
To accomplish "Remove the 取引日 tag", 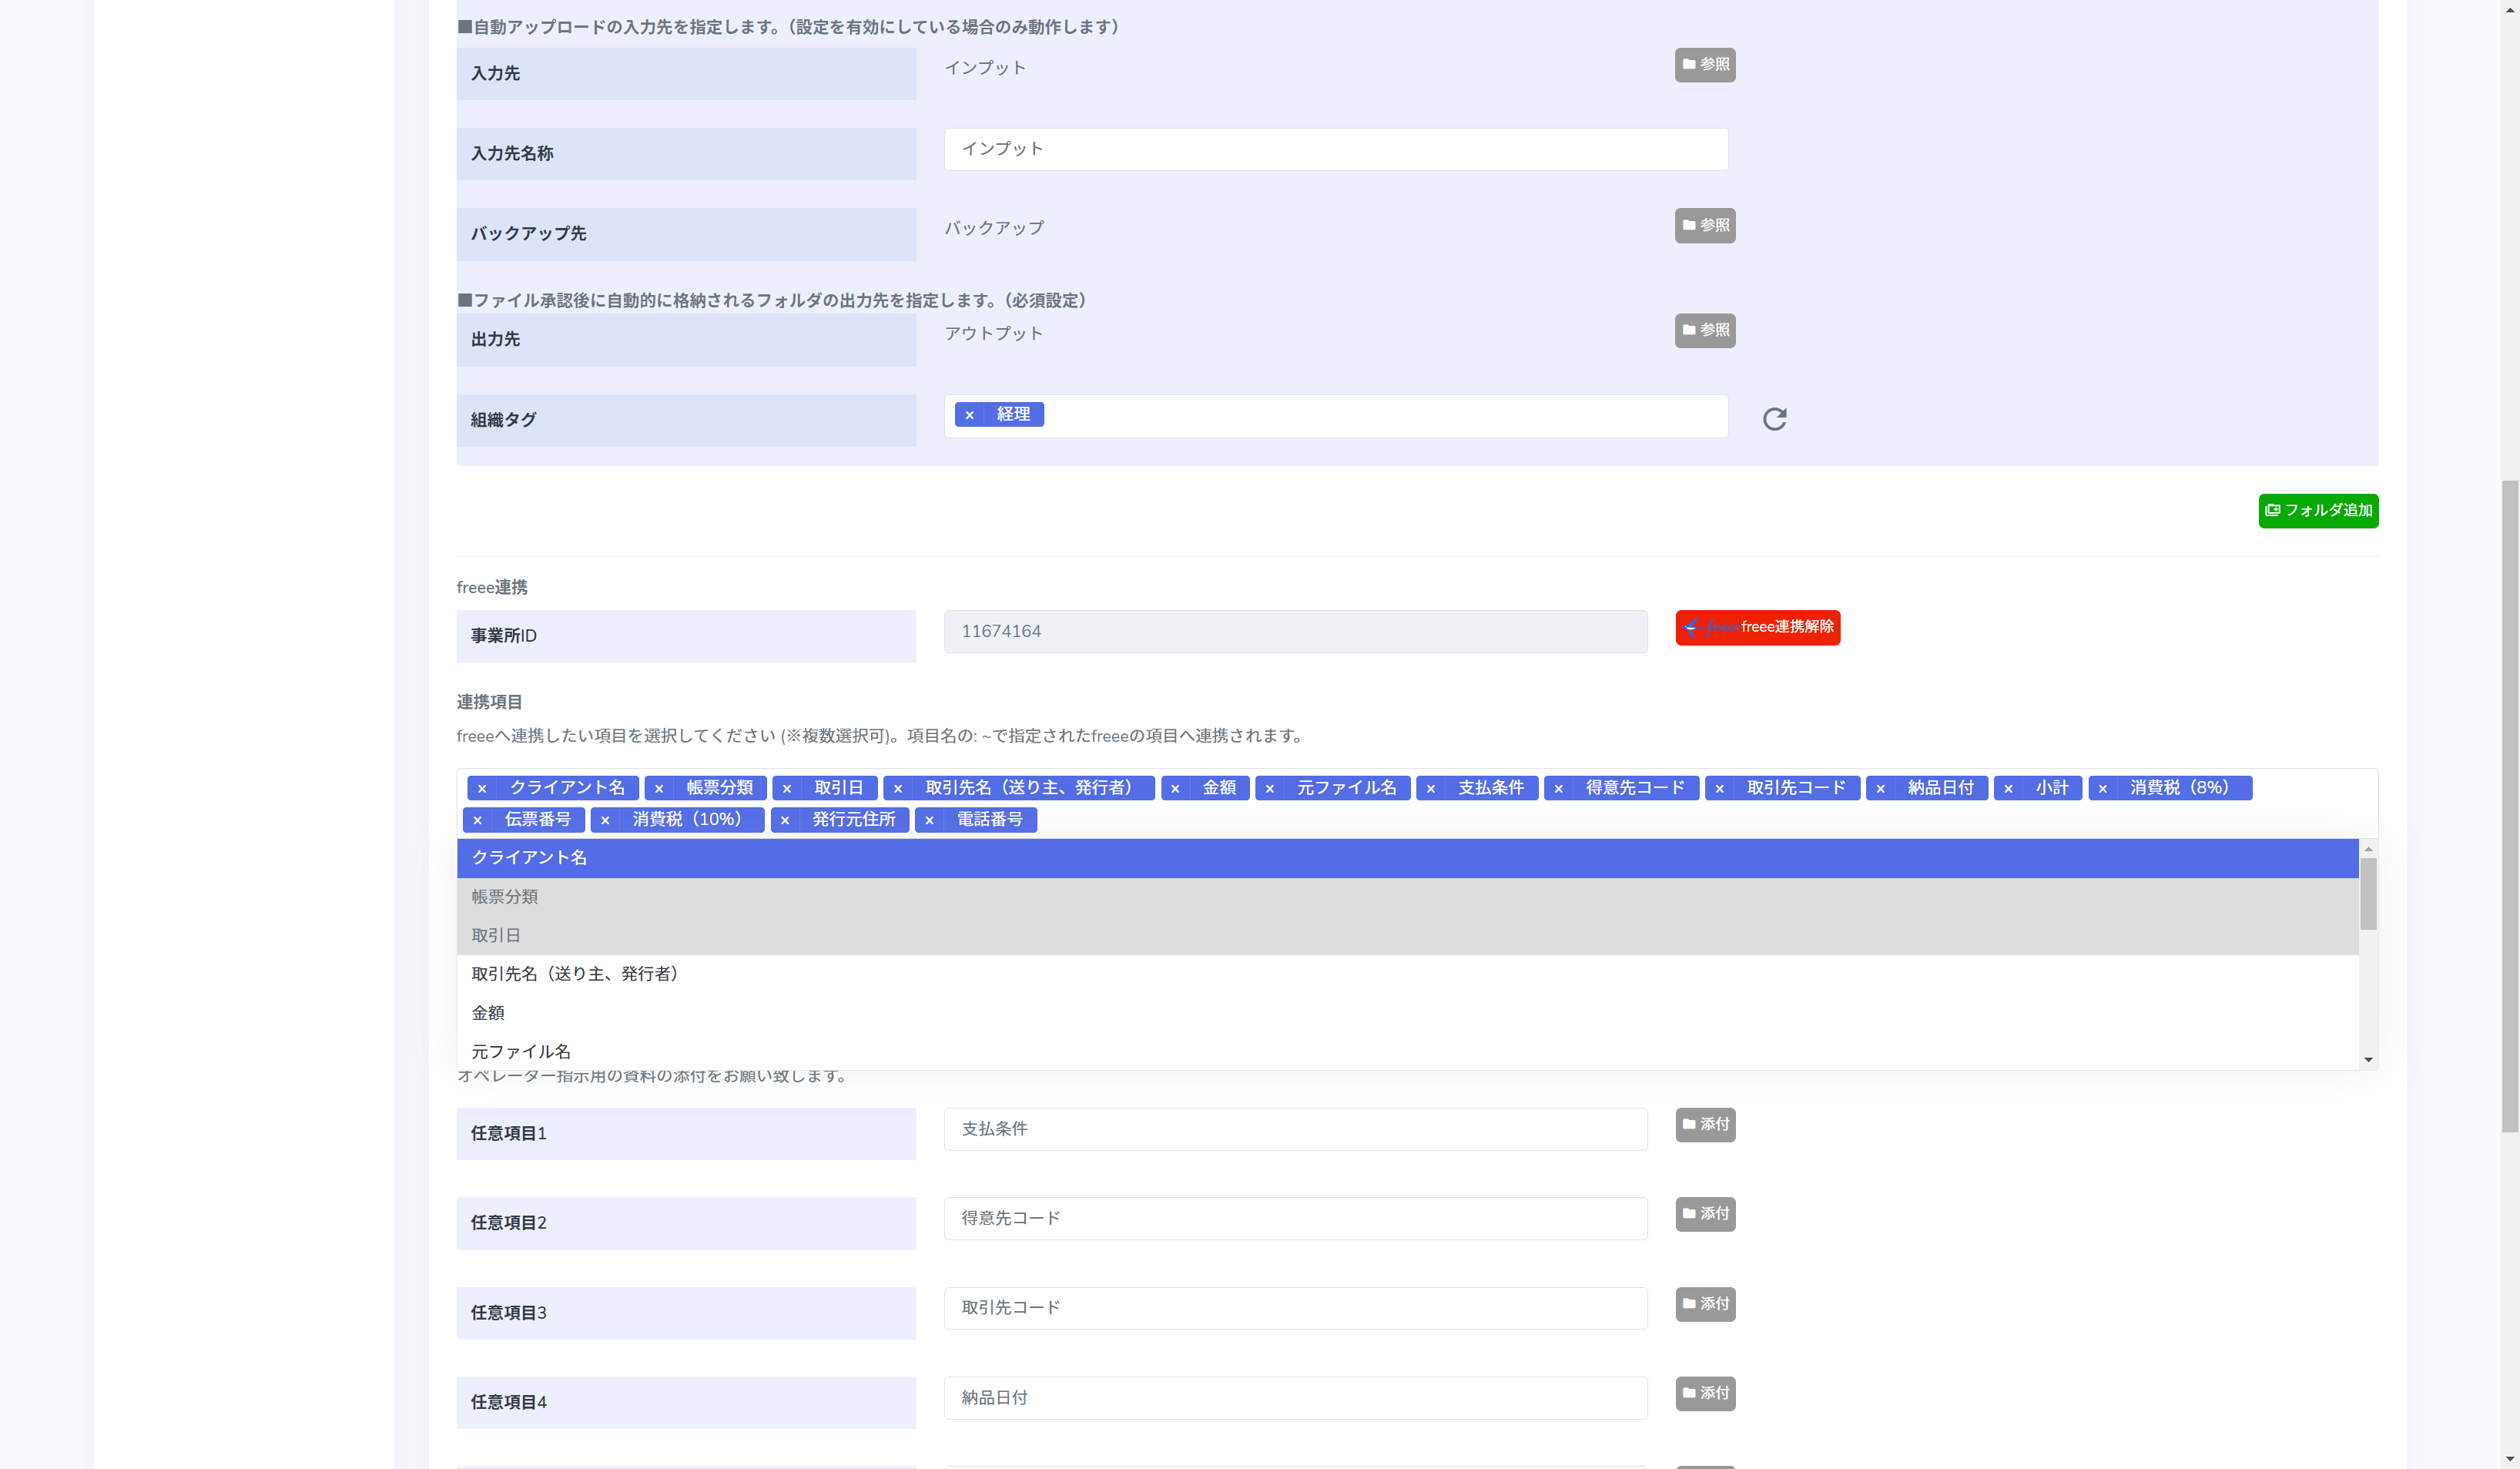I will tap(787, 789).
